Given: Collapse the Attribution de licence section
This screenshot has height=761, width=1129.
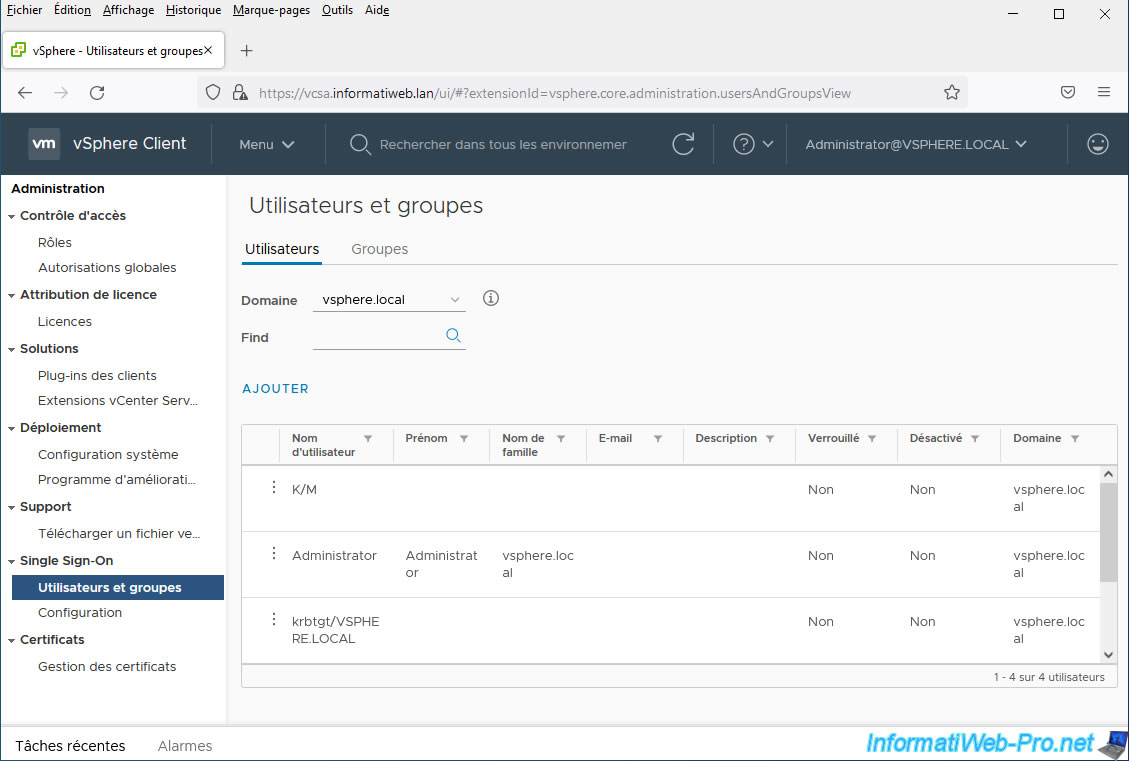Looking at the screenshot, I should pos(12,295).
